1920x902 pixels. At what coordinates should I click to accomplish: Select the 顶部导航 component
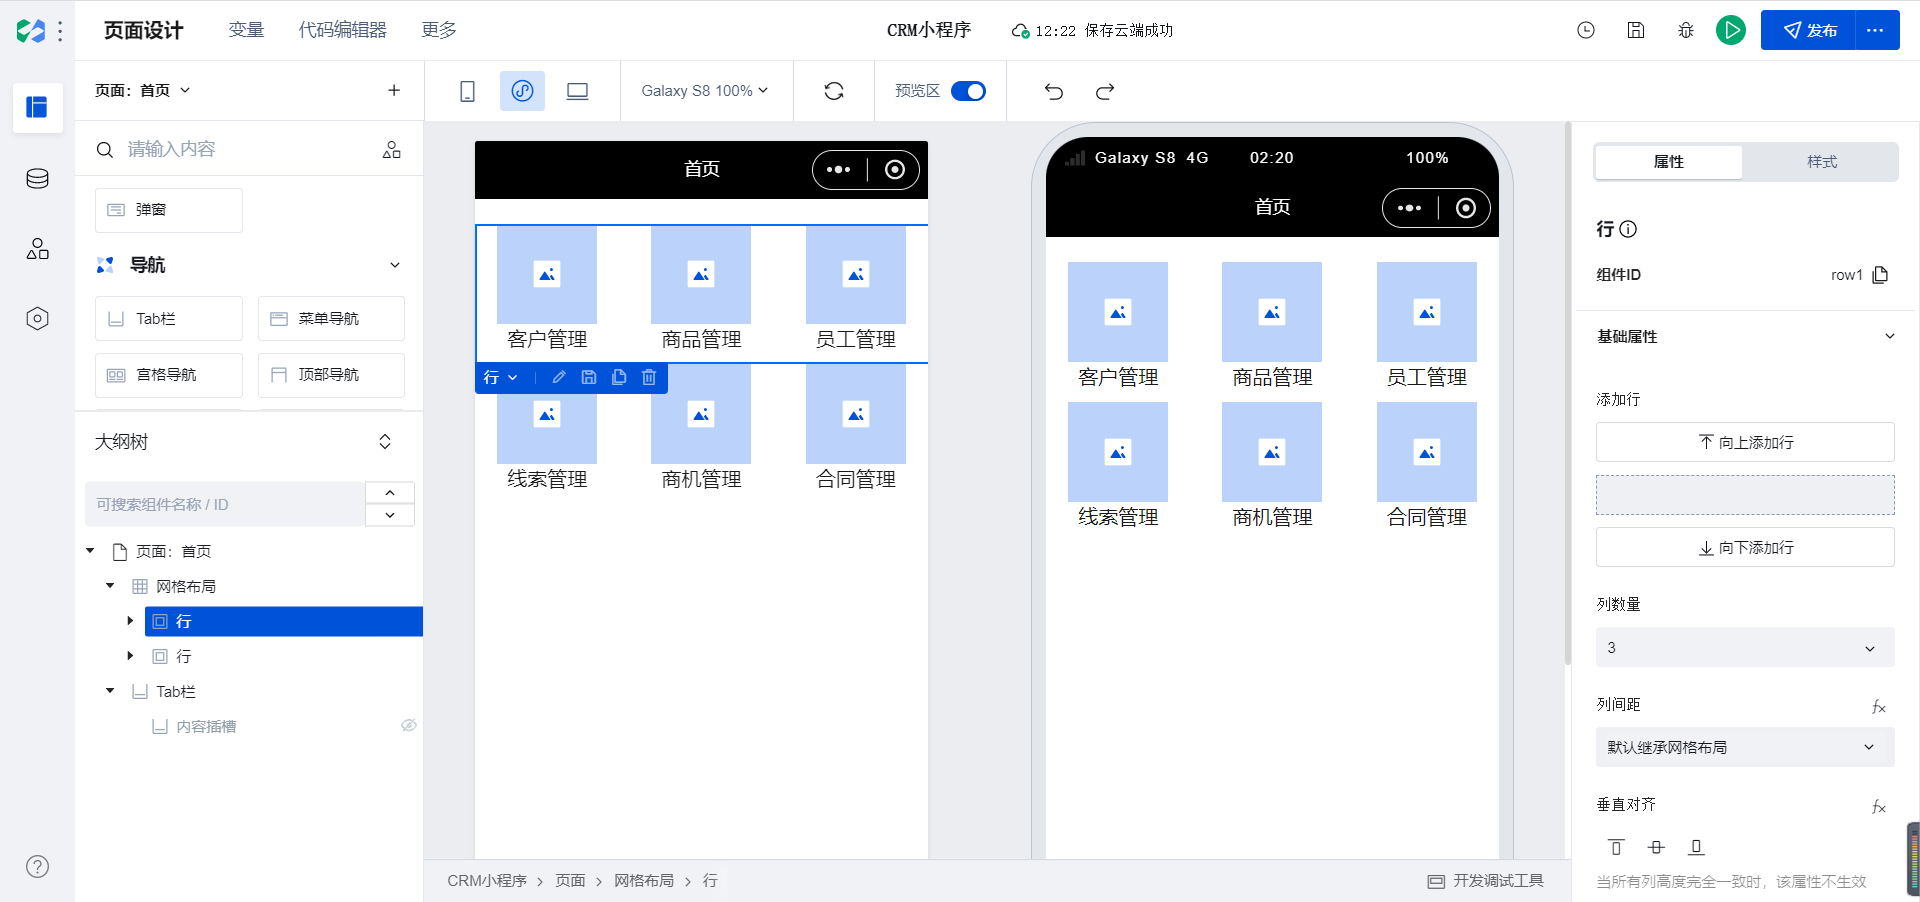[331, 375]
